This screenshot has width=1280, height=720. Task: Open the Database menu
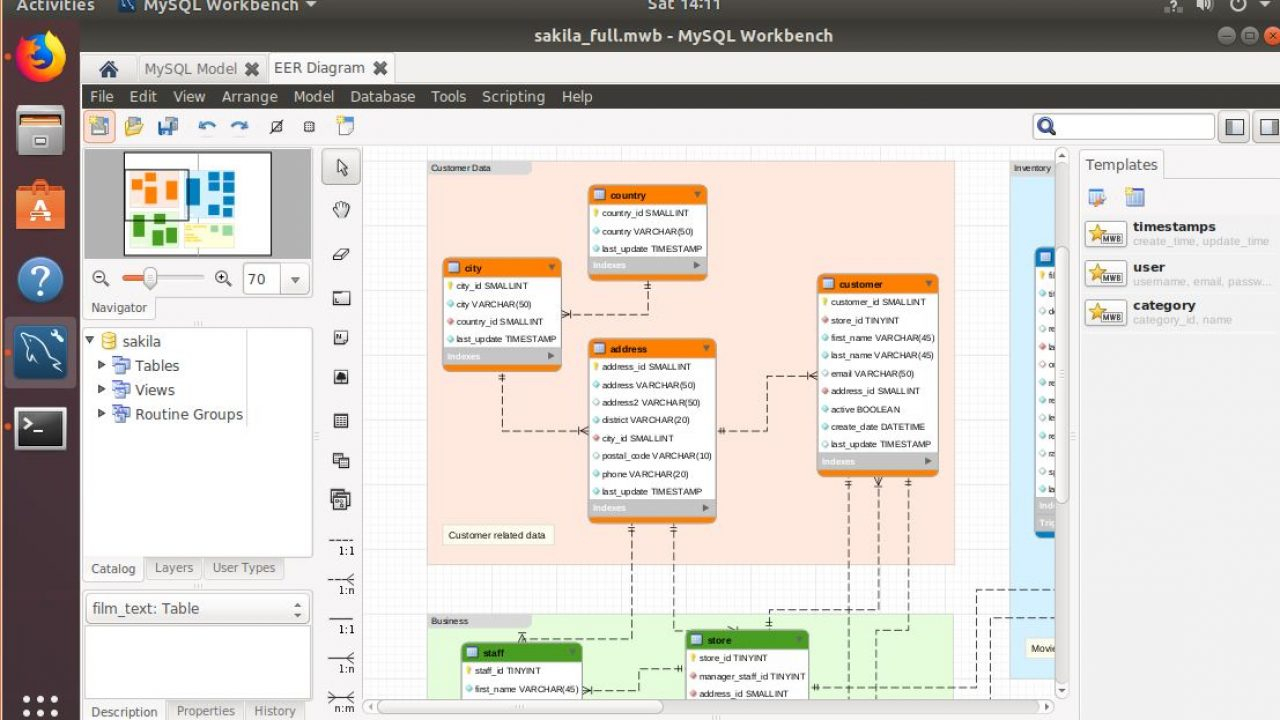pos(382,97)
